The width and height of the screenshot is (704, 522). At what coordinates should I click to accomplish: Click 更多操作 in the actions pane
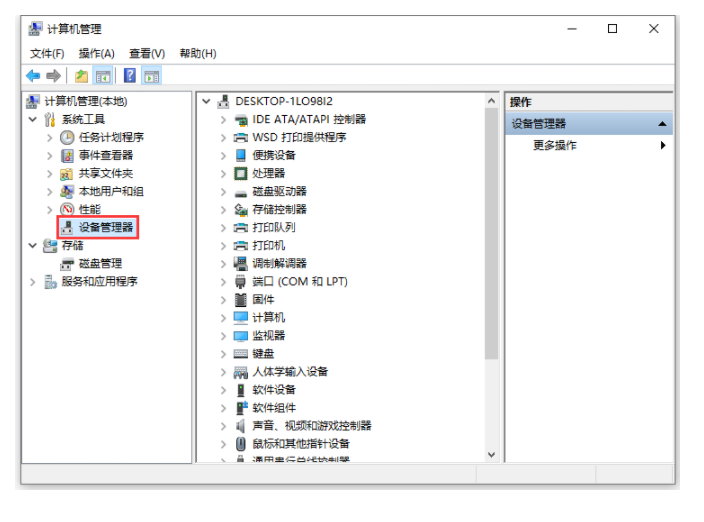[x=555, y=145]
